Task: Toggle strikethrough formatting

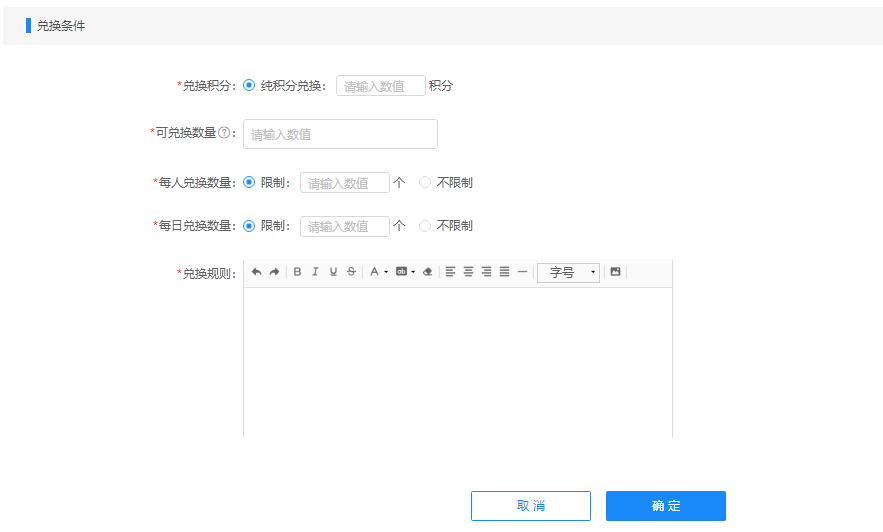Action: (351, 272)
